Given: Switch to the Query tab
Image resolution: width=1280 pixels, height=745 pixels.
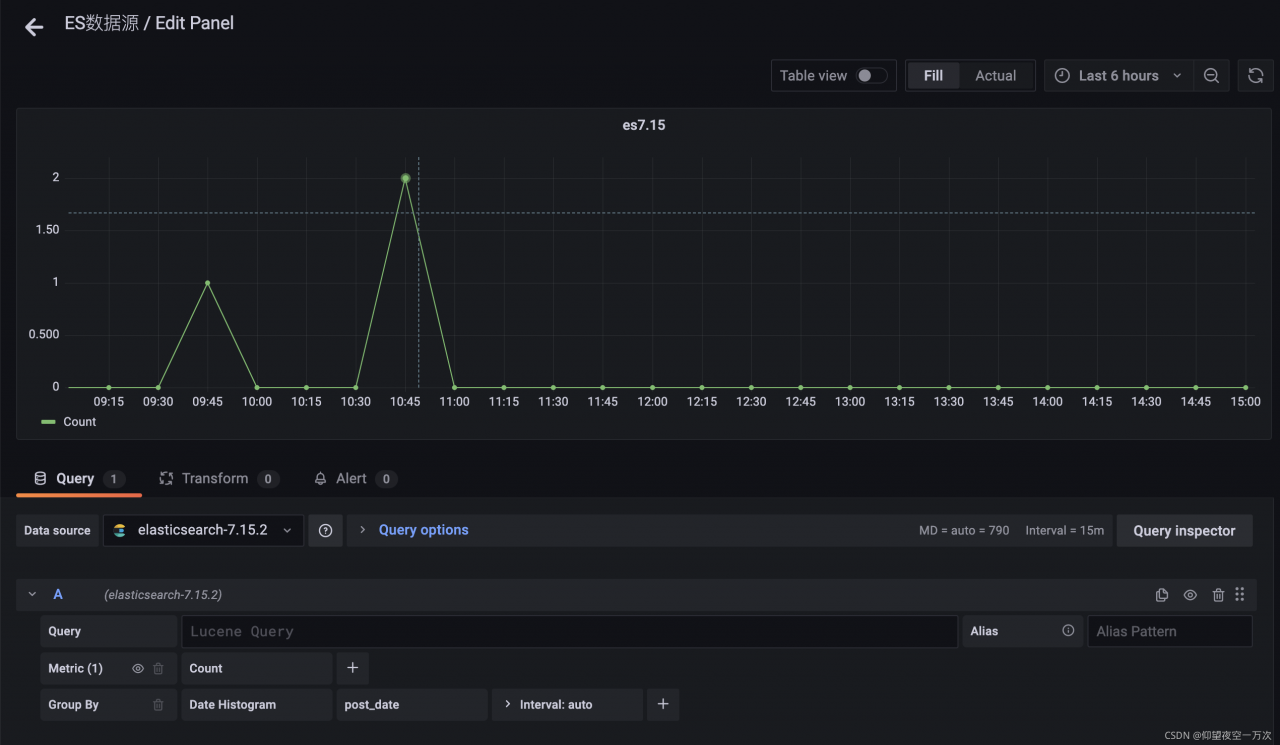Looking at the screenshot, I should click(x=79, y=479).
